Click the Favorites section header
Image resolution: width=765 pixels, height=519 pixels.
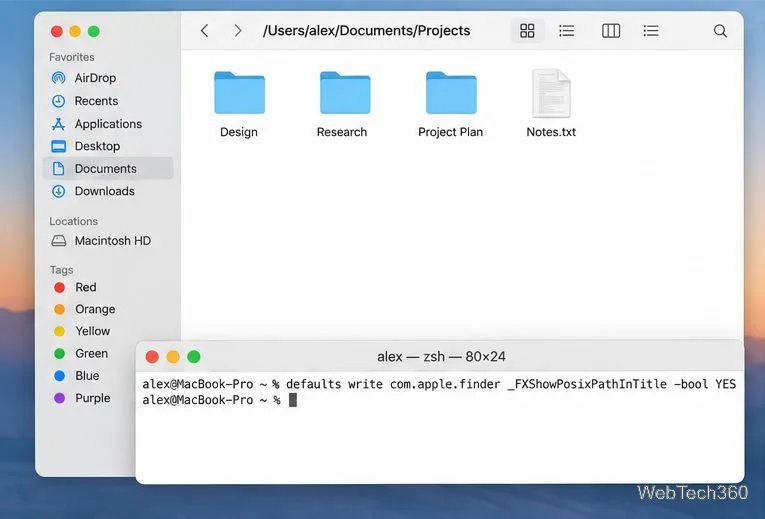pos(72,57)
